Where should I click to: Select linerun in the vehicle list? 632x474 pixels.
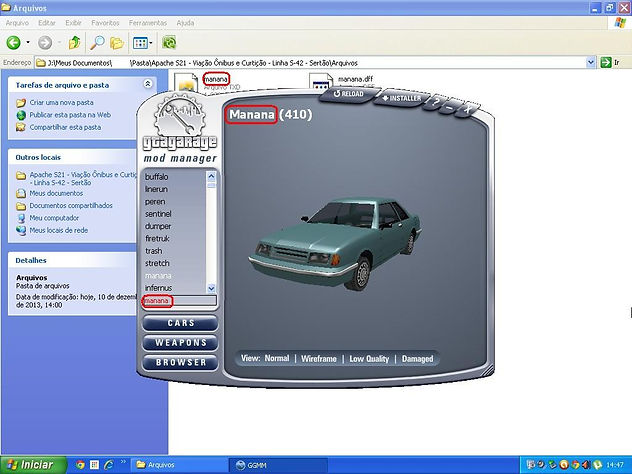point(156,189)
